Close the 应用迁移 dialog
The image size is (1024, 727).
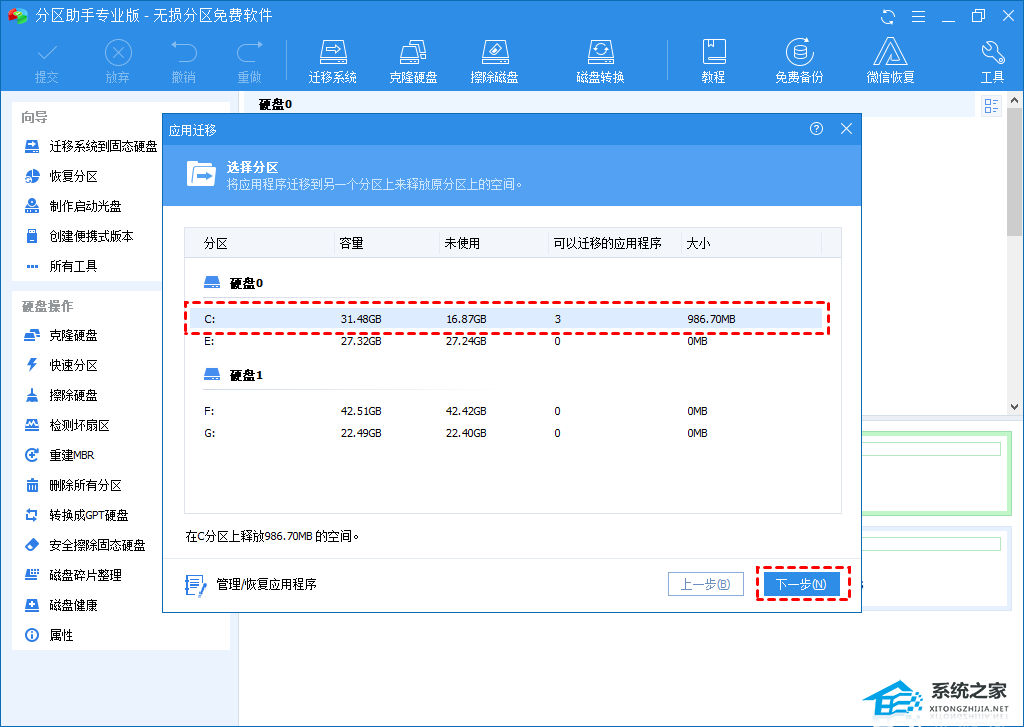click(x=846, y=129)
